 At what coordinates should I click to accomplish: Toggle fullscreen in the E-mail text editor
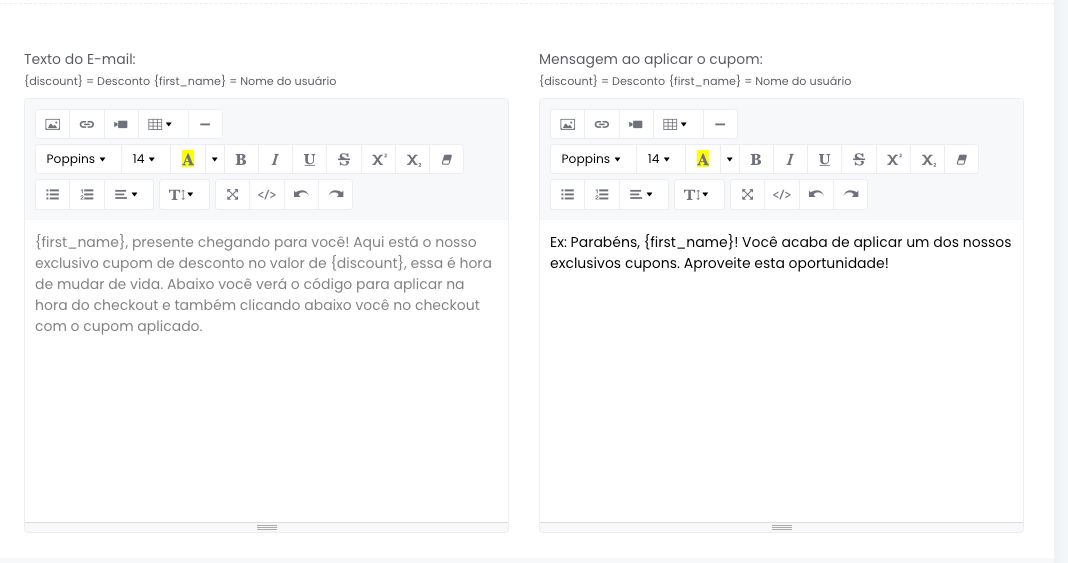pos(233,195)
